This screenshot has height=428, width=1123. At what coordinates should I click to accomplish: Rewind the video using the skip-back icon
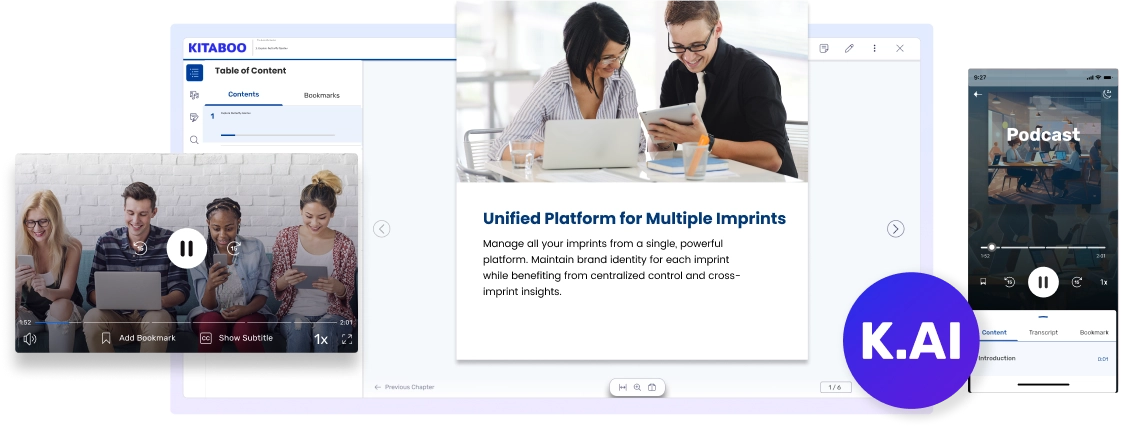coord(140,248)
